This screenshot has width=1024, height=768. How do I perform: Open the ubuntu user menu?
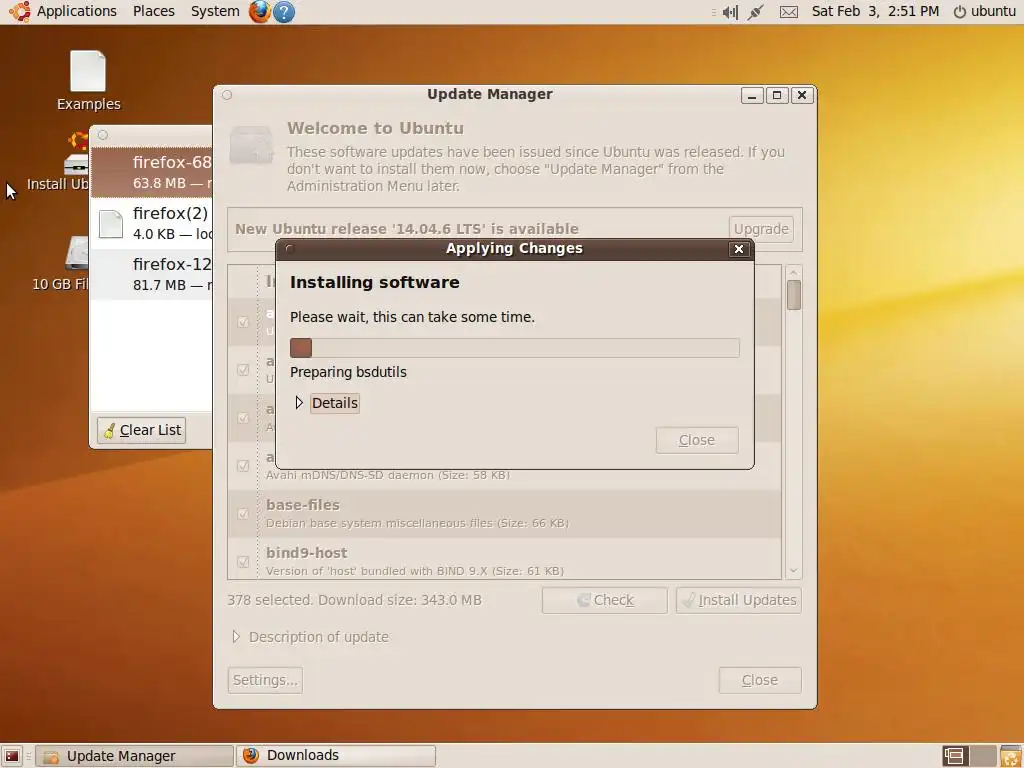click(x=993, y=11)
